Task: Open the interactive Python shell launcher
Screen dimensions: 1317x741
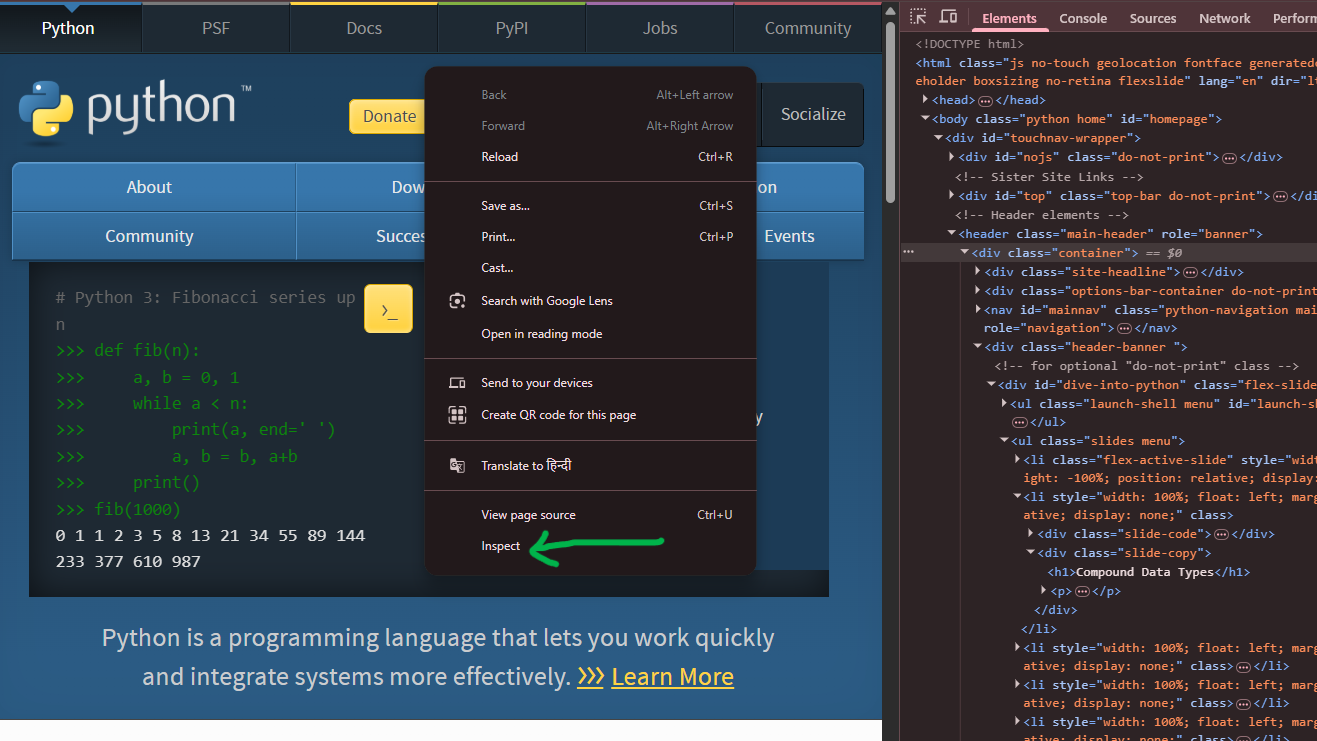Action: (388, 308)
